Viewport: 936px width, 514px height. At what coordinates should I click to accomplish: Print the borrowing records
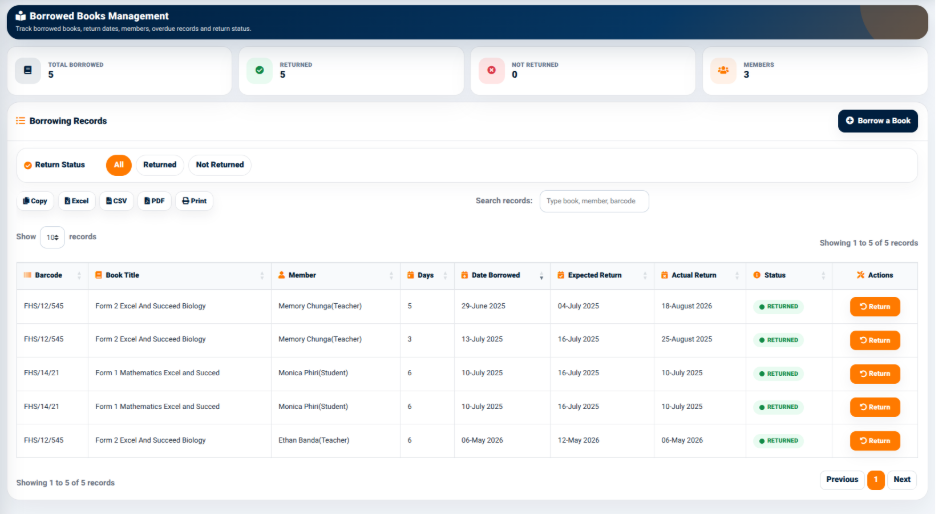coord(194,201)
